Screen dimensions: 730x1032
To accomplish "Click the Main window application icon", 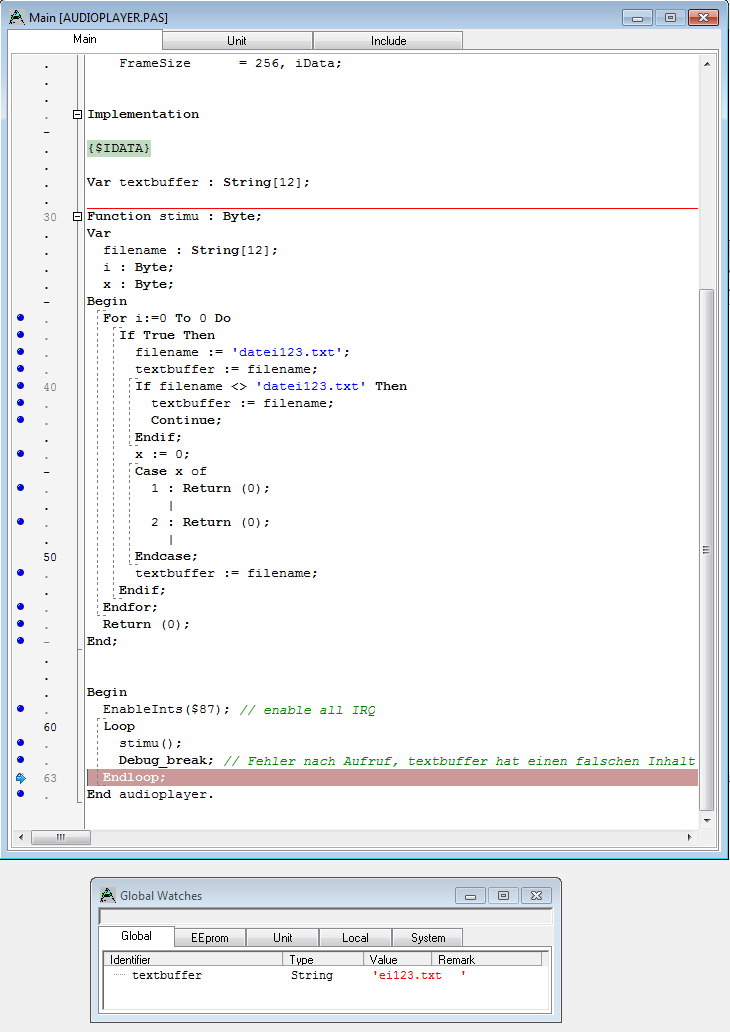I will click(16, 17).
